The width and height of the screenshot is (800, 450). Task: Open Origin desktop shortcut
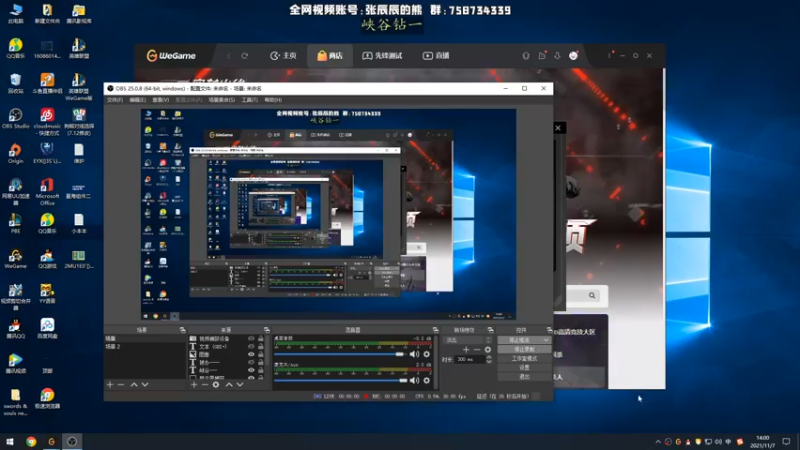pos(15,153)
